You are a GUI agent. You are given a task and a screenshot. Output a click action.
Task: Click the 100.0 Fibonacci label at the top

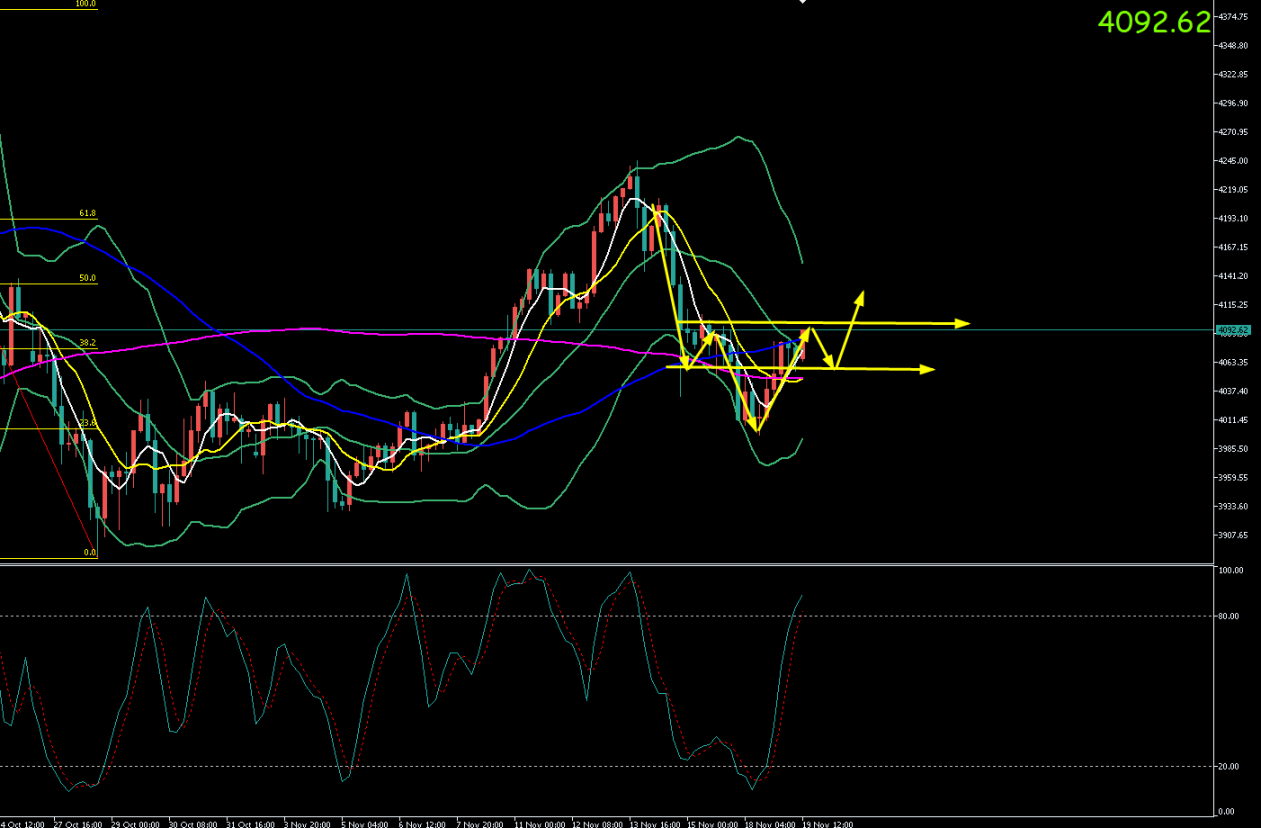86,4
